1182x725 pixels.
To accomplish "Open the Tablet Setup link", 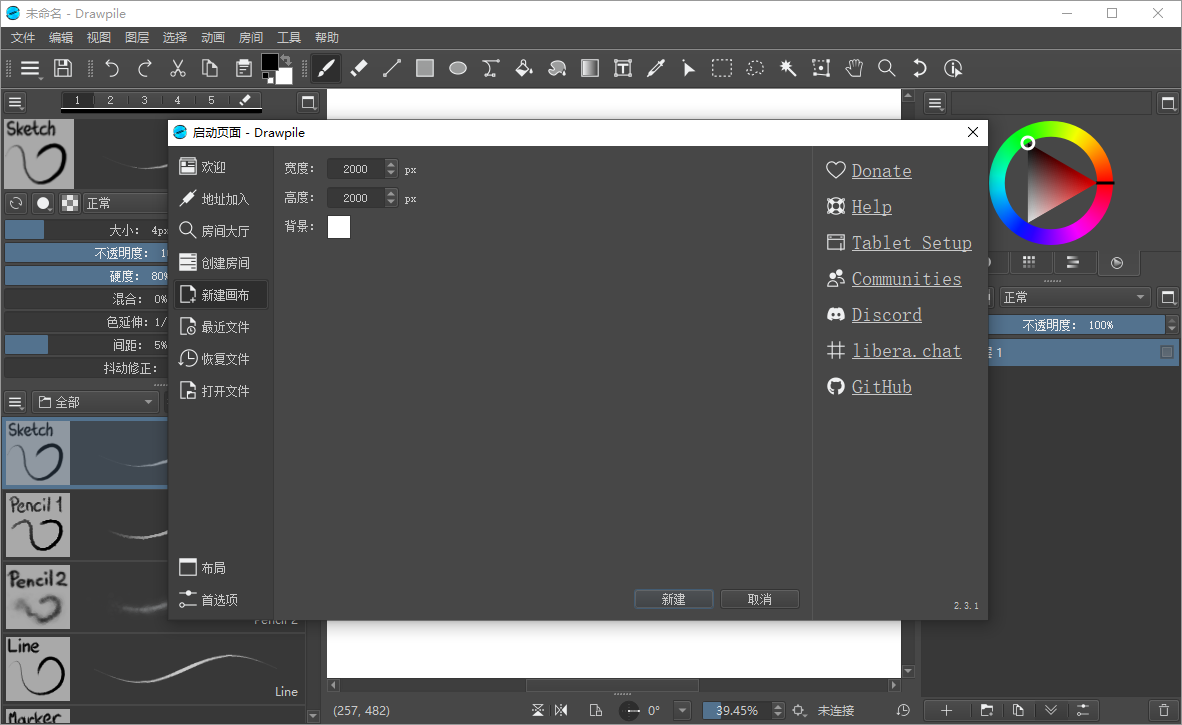I will [x=911, y=243].
